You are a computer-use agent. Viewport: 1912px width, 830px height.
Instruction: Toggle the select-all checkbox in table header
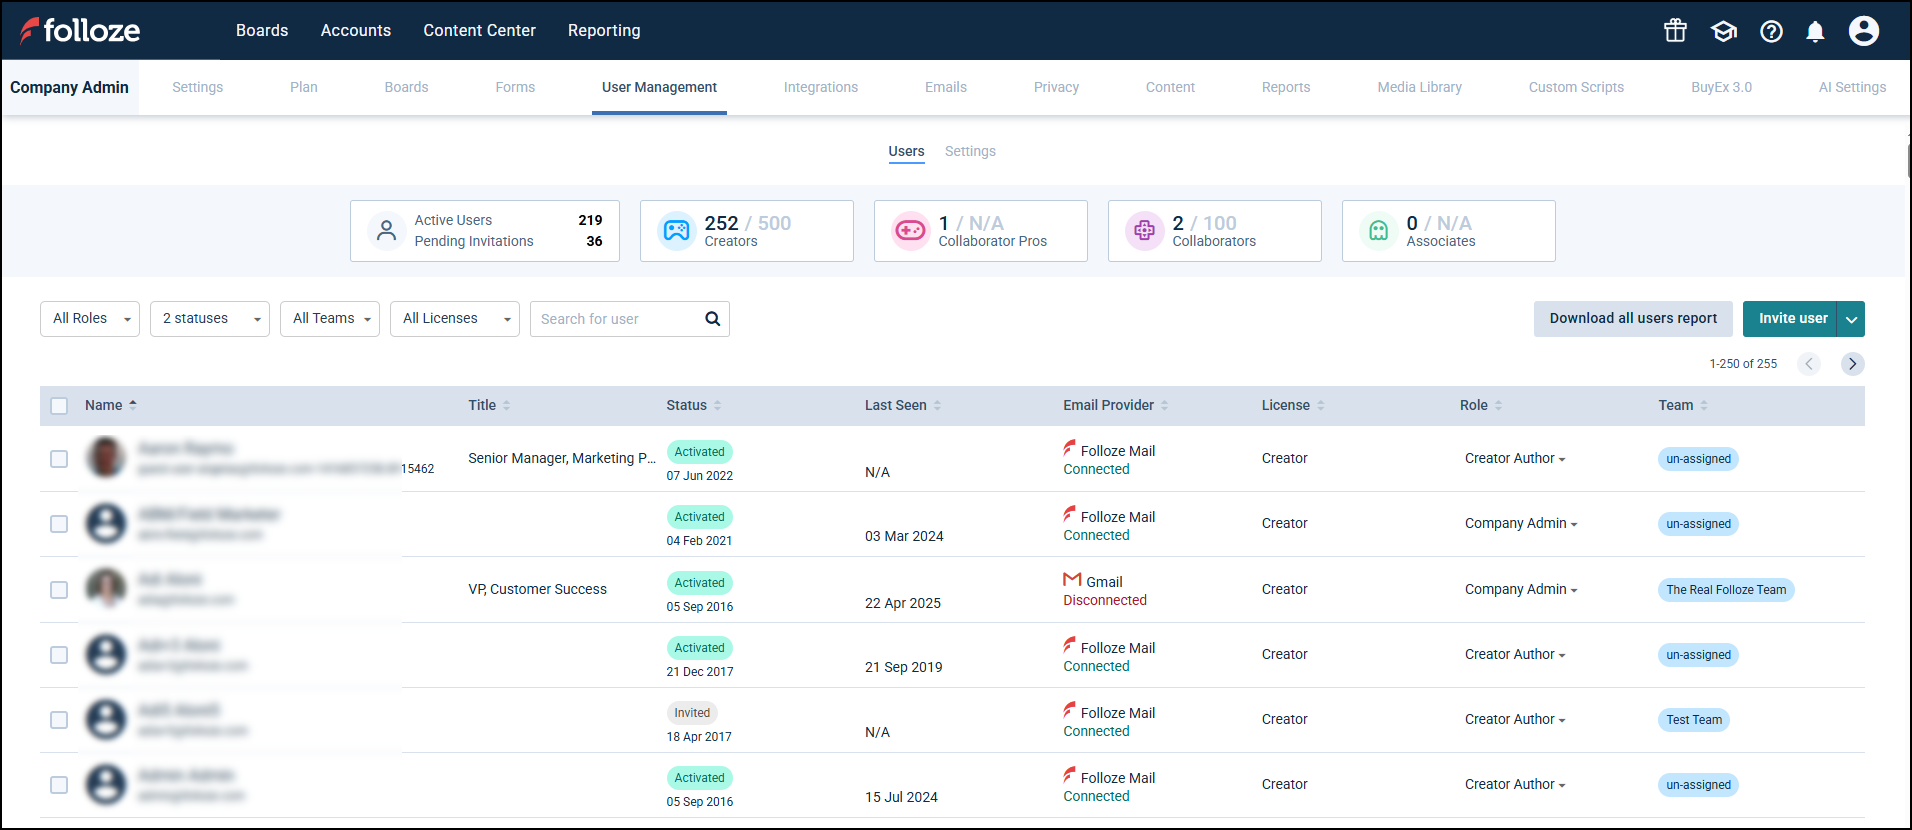(59, 406)
